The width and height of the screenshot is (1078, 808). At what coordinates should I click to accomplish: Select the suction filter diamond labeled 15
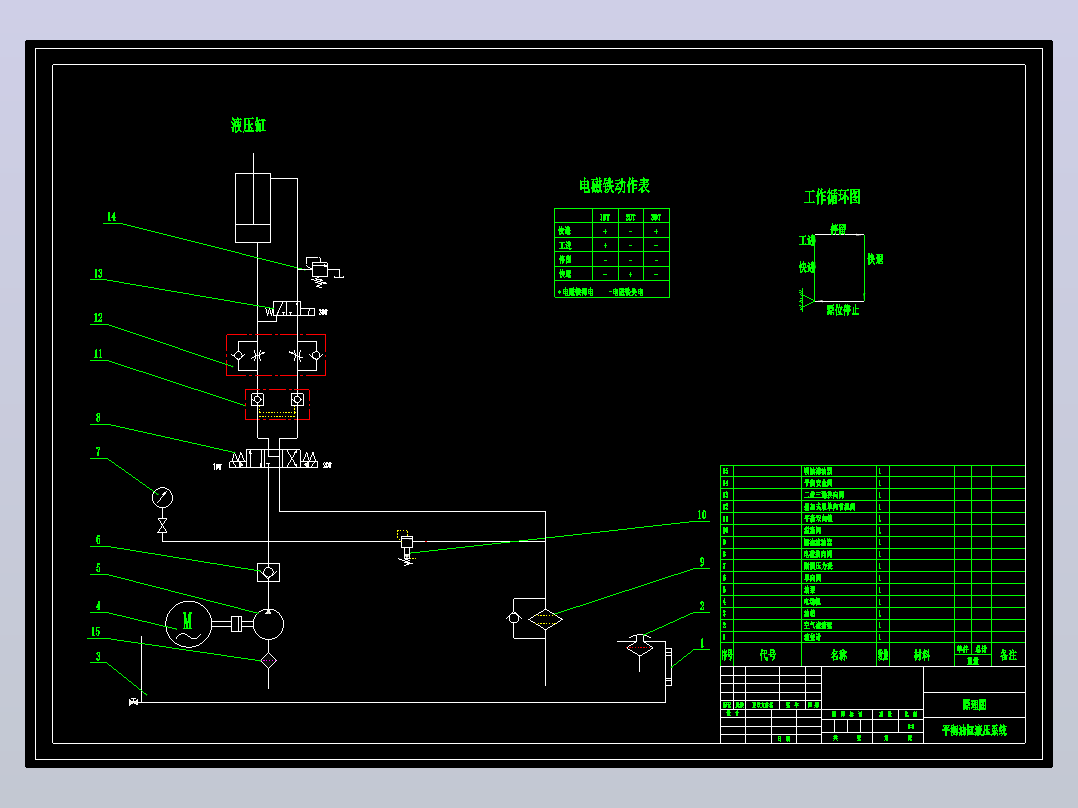pyautogui.click(x=268, y=661)
